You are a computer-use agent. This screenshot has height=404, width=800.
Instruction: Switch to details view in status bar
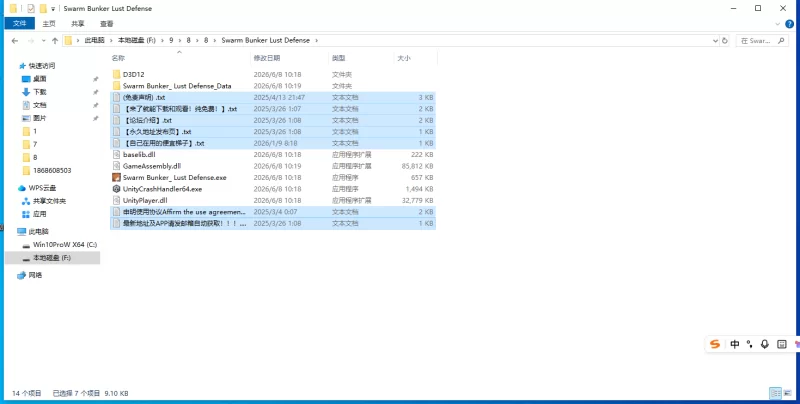point(776,393)
